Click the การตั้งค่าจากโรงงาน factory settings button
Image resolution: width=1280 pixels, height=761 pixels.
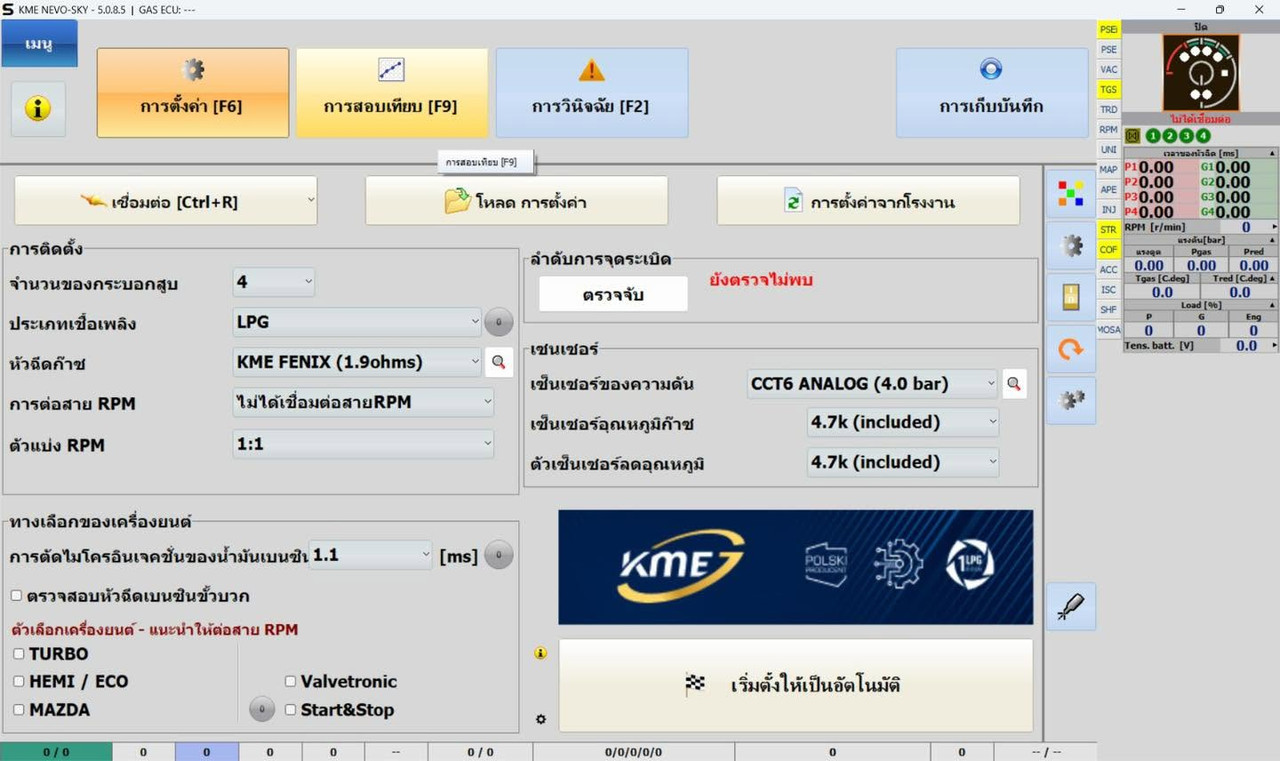pyautogui.click(x=868, y=201)
